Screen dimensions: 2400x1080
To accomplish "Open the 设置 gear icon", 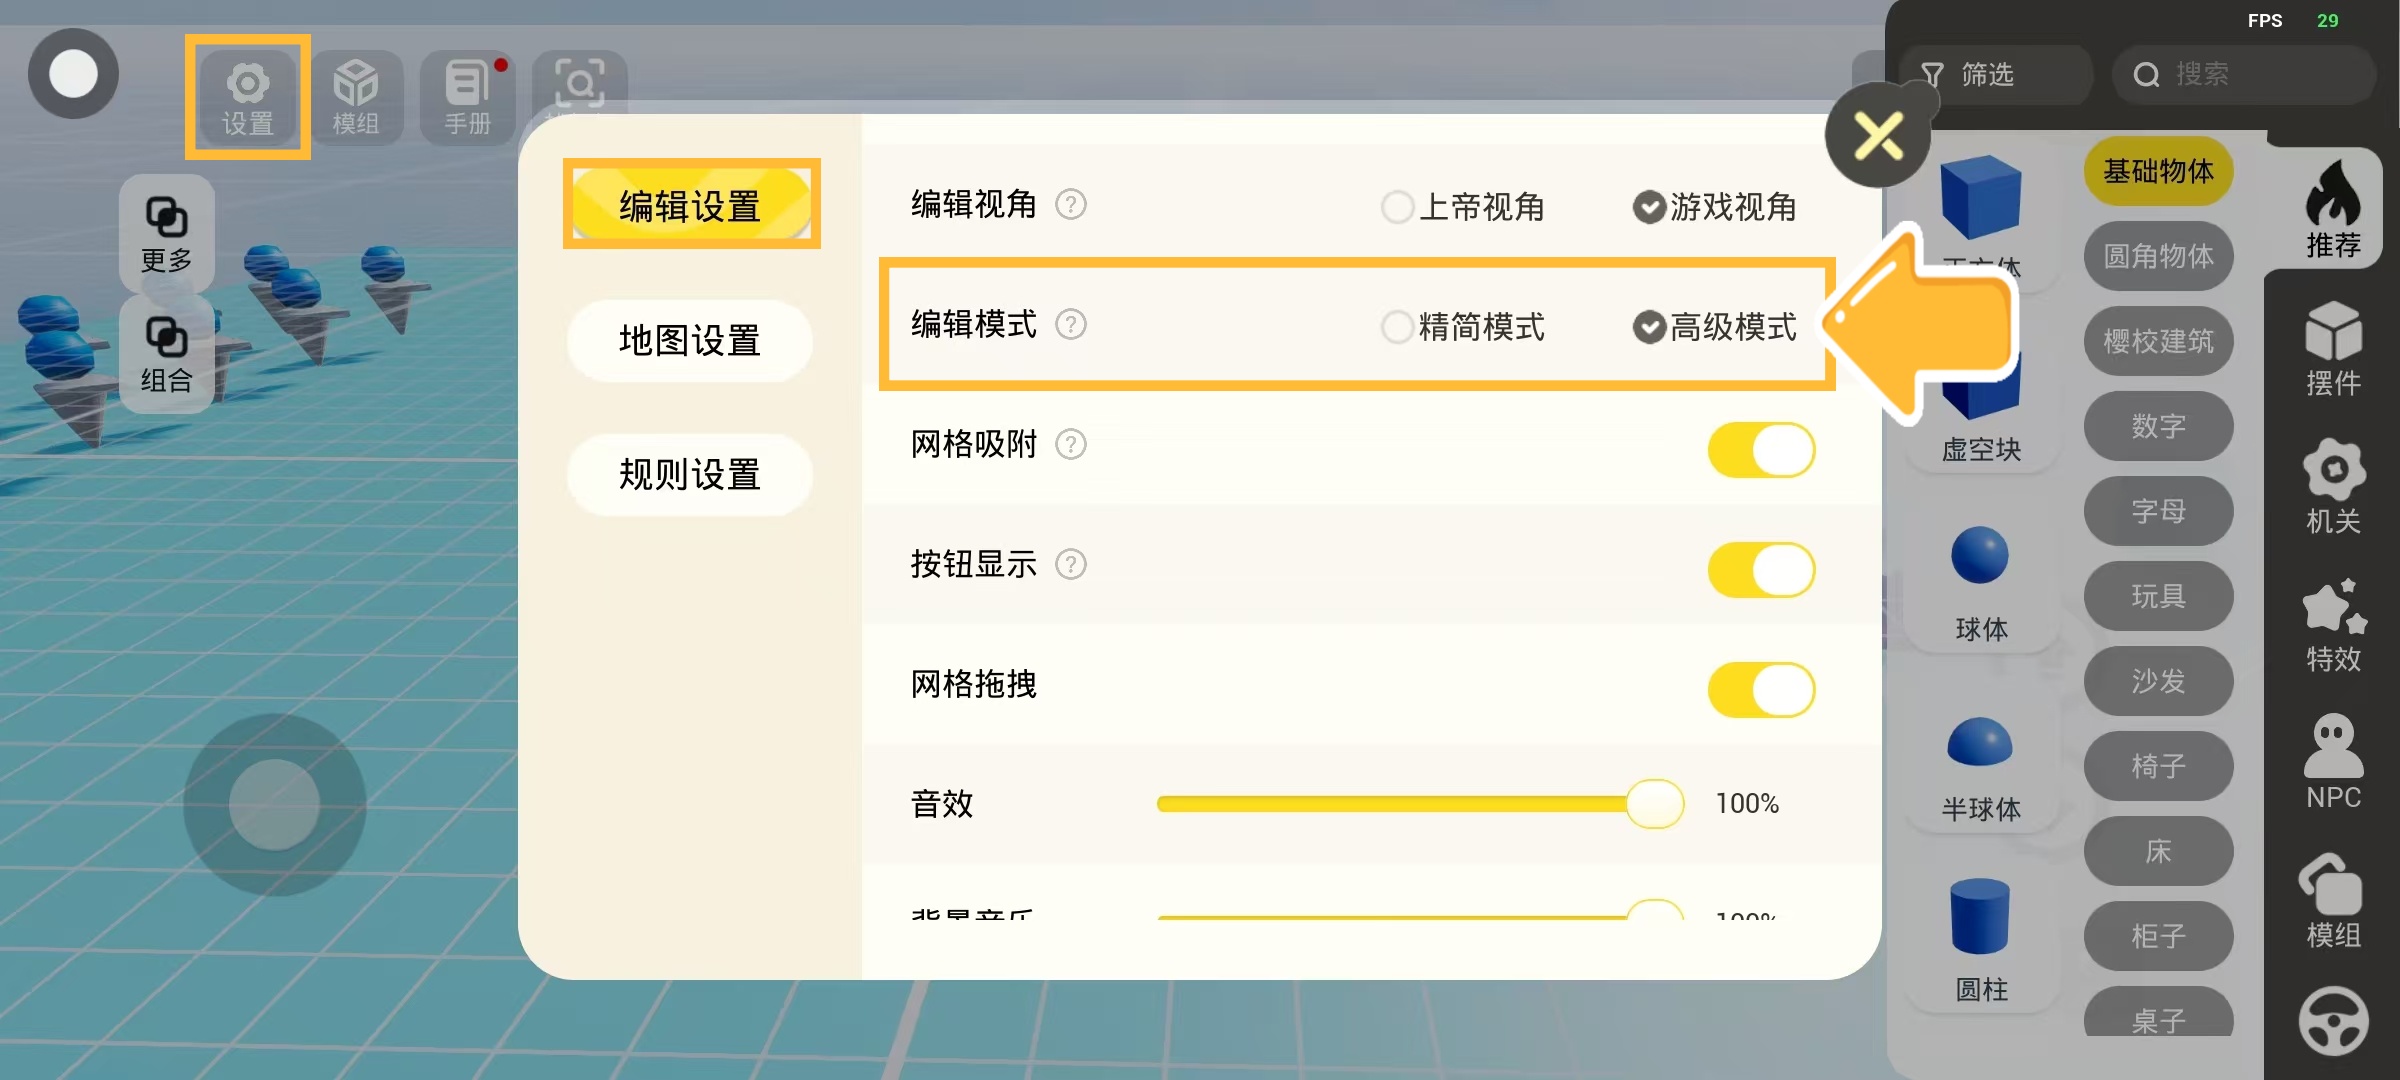I will click(x=247, y=97).
